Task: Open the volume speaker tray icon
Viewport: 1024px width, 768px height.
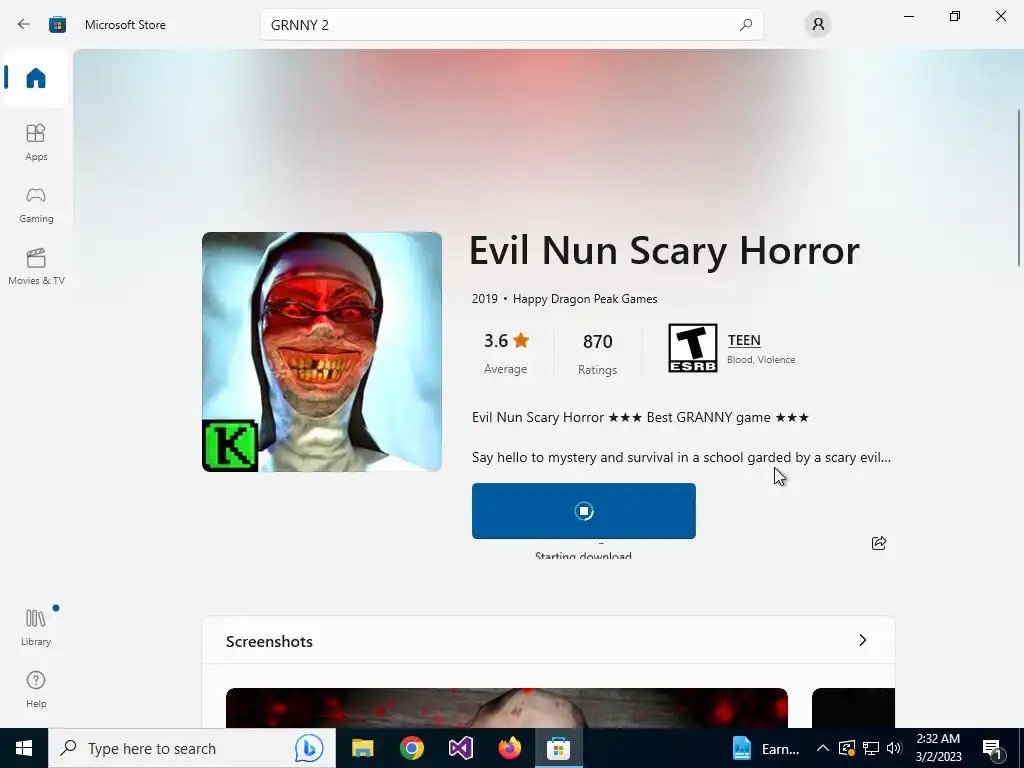Action: (x=894, y=748)
